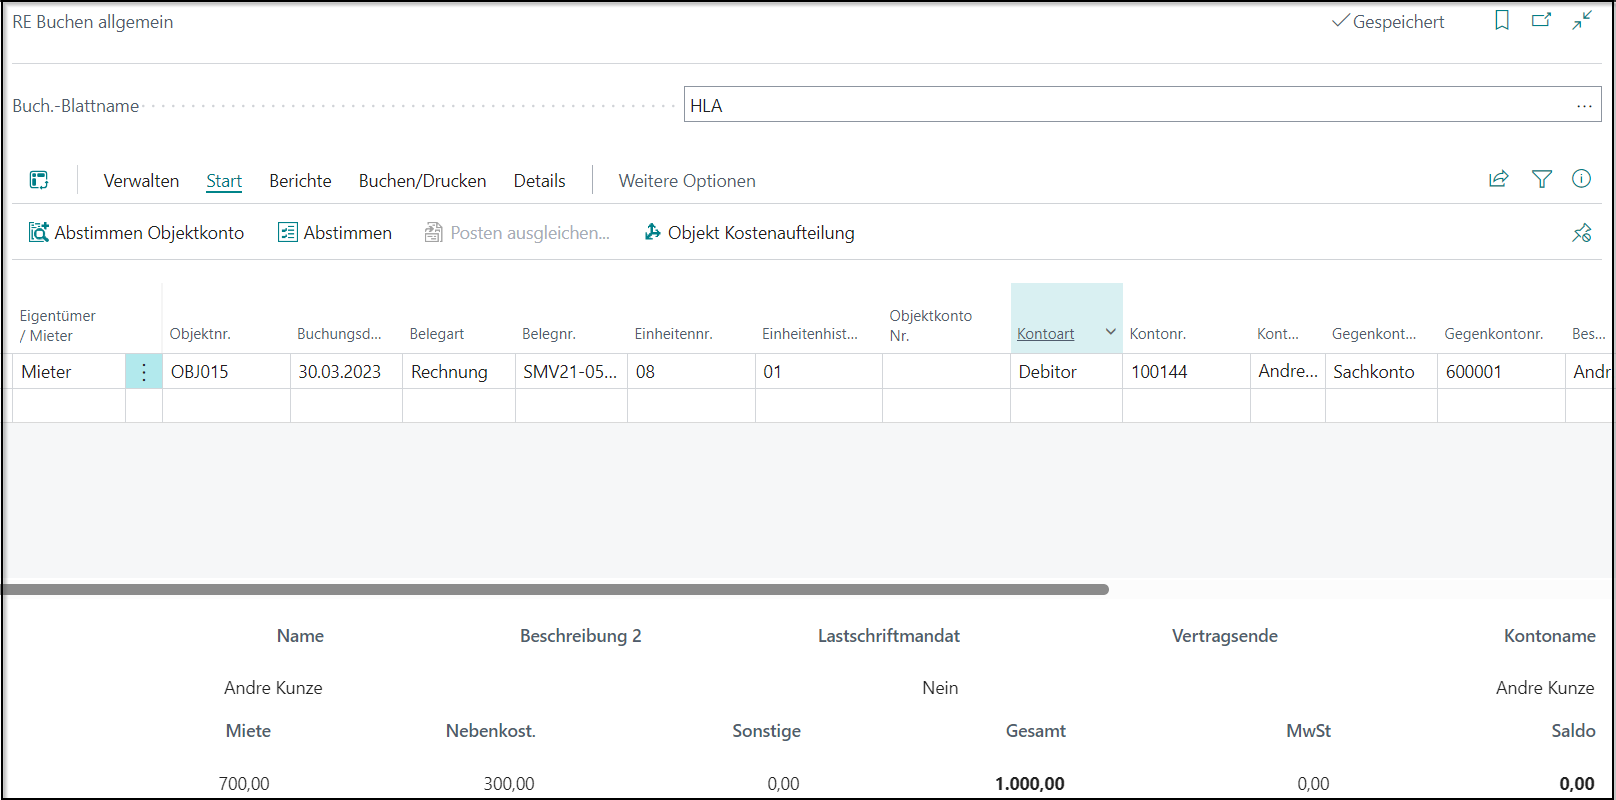This screenshot has height=800, width=1616.
Task: Click the horizontal scrollbar of the grid
Action: tap(555, 590)
